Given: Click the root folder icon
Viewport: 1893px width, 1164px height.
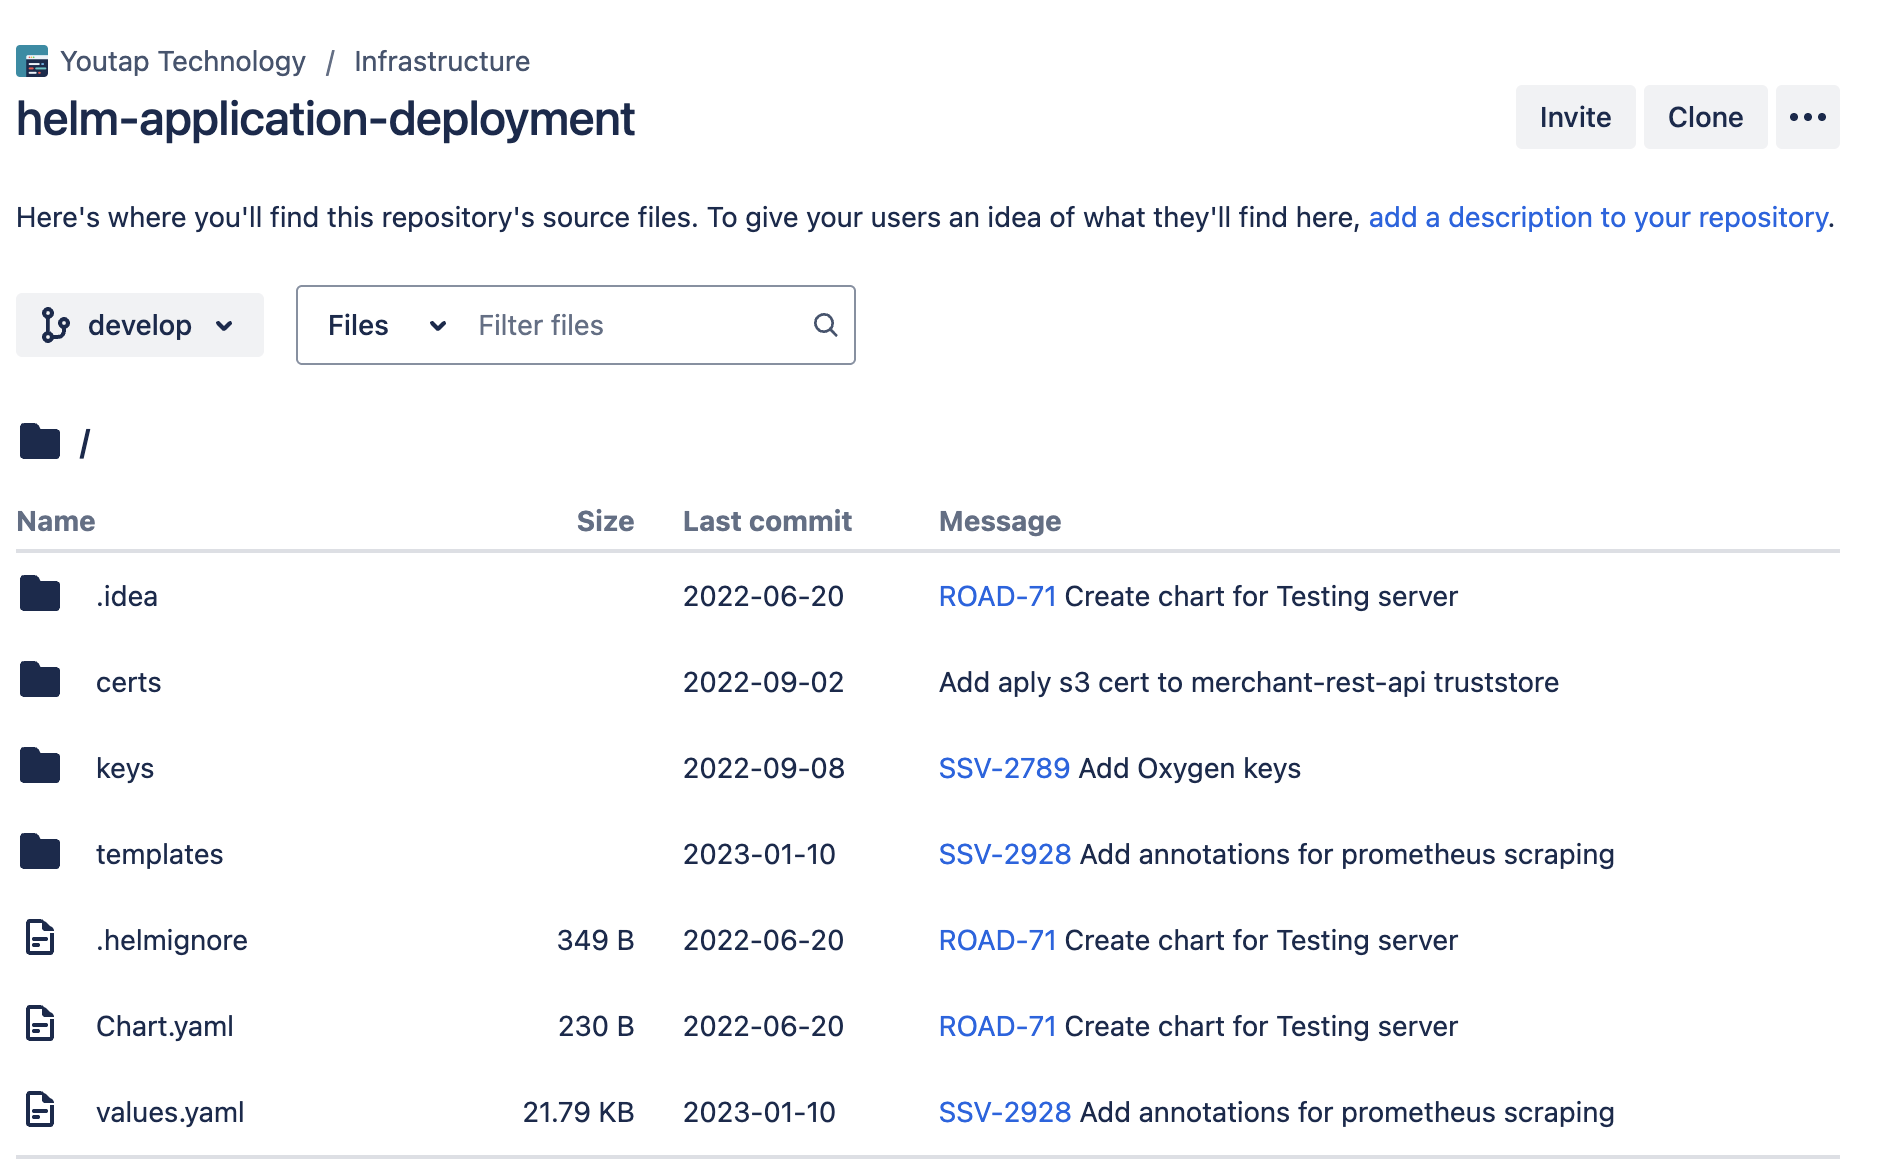Looking at the screenshot, I should pyautogui.click(x=40, y=441).
